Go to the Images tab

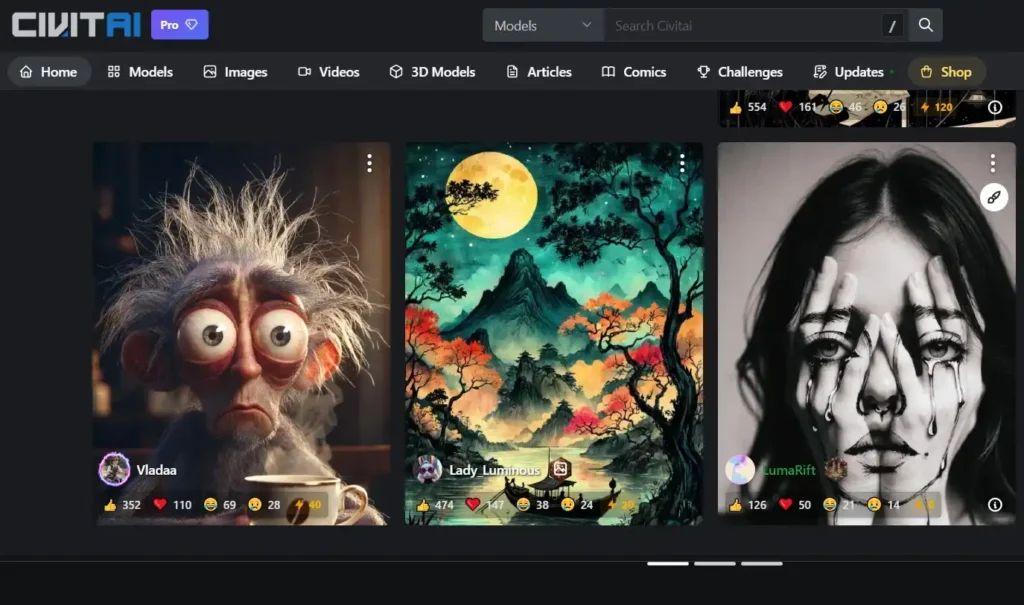pyautogui.click(x=236, y=72)
